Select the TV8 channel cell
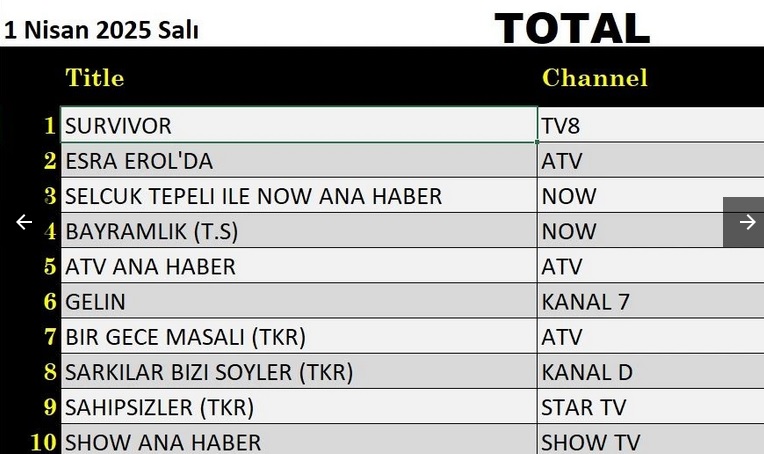 651,125
